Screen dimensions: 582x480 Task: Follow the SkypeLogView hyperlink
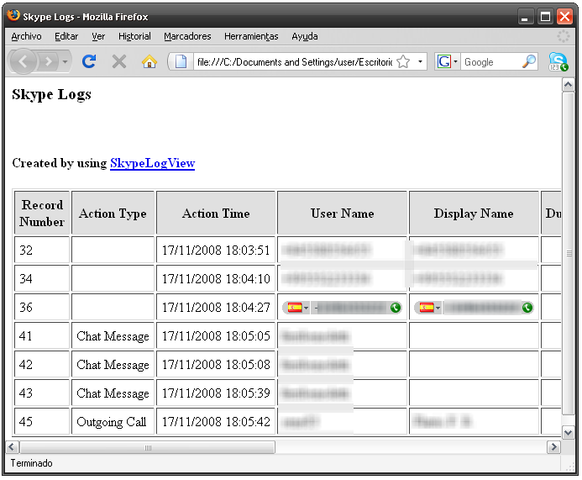pyautogui.click(x=153, y=163)
